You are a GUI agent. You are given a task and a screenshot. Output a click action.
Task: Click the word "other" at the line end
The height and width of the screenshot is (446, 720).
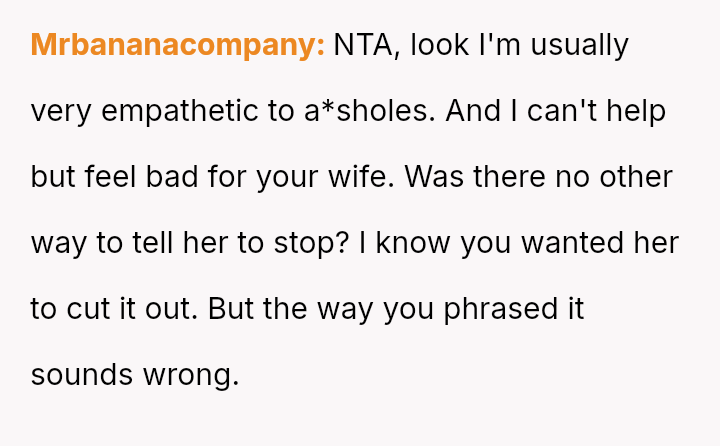pos(634,178)
